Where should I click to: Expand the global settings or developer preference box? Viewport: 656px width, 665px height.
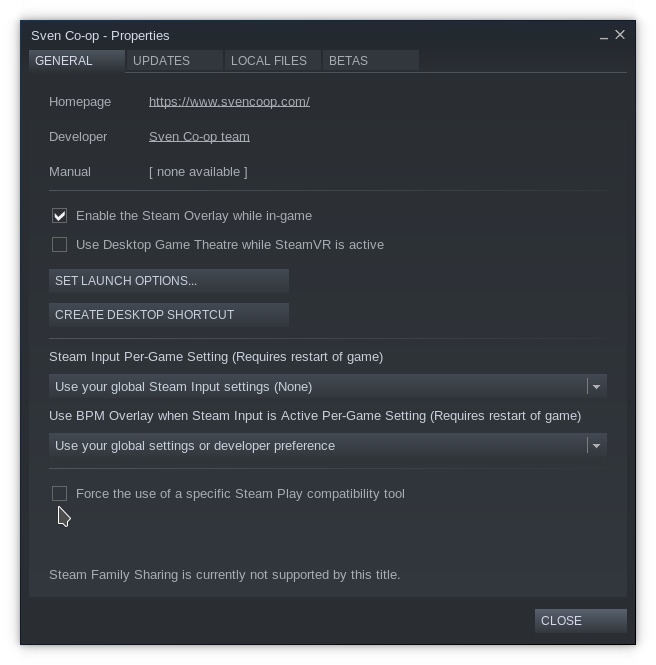click(x=318, y=446)
